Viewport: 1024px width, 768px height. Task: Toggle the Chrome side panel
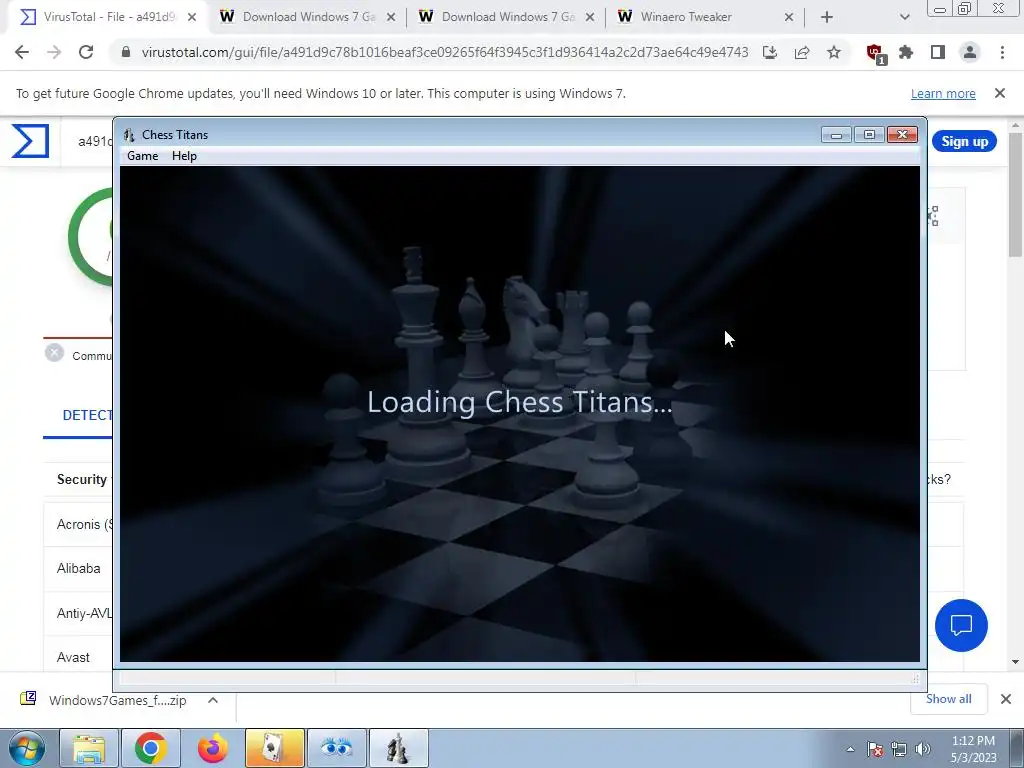click(x=938, y=52)
